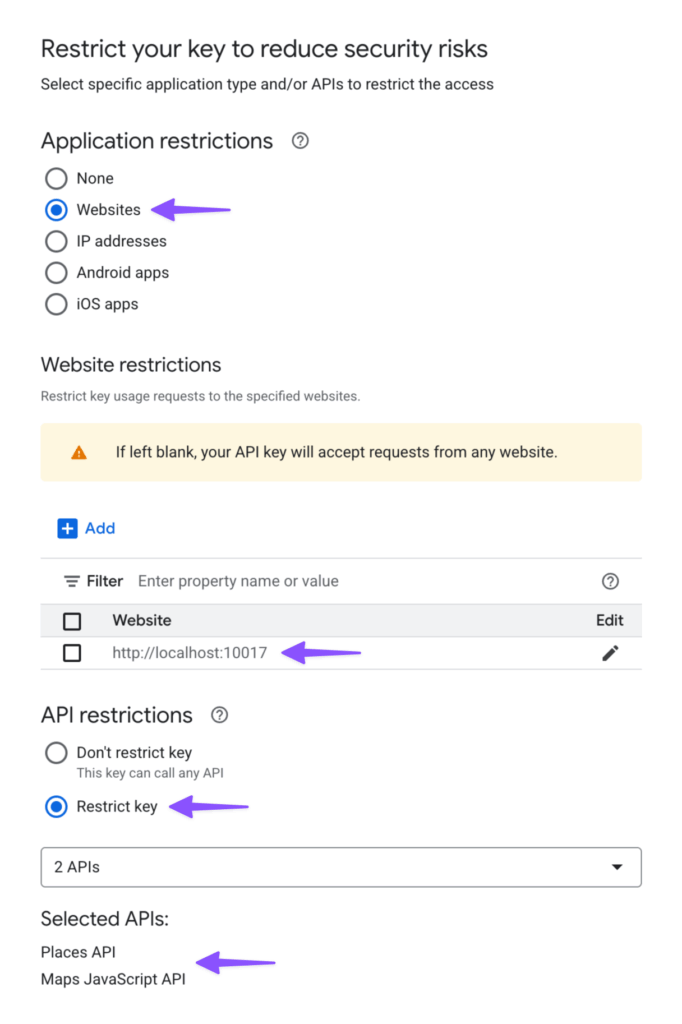Click the Add website button

87,528
